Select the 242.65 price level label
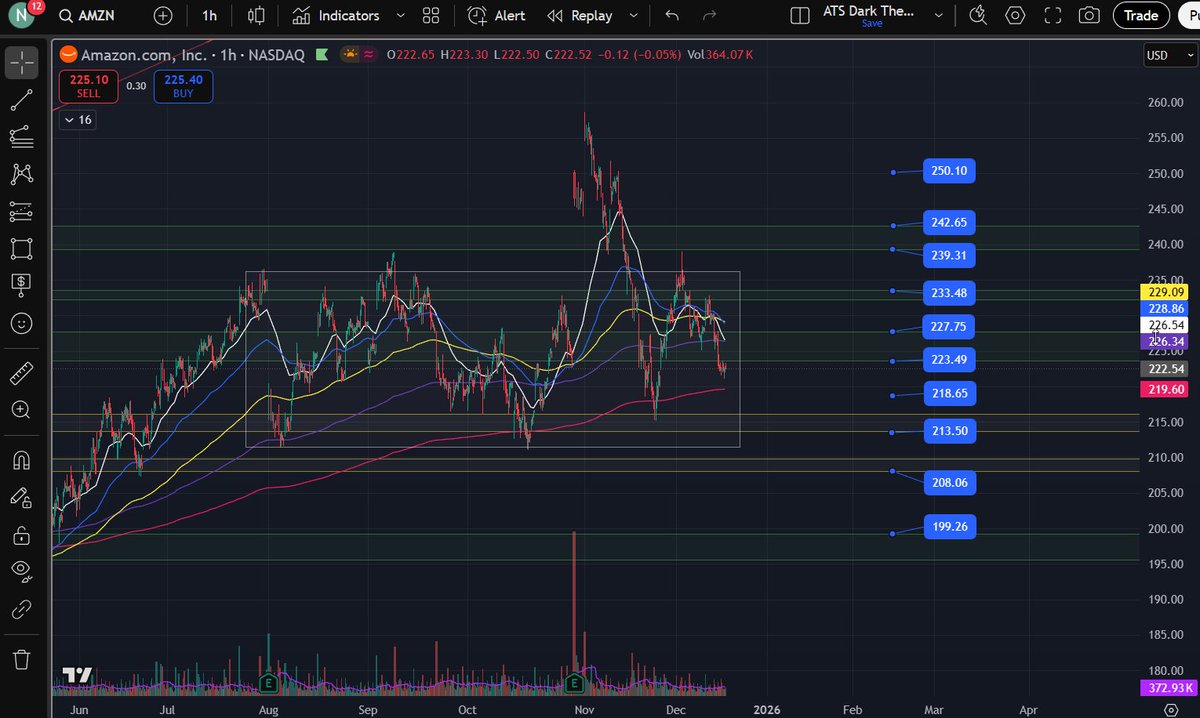The image size is (1200, 718). click(949, 222)
